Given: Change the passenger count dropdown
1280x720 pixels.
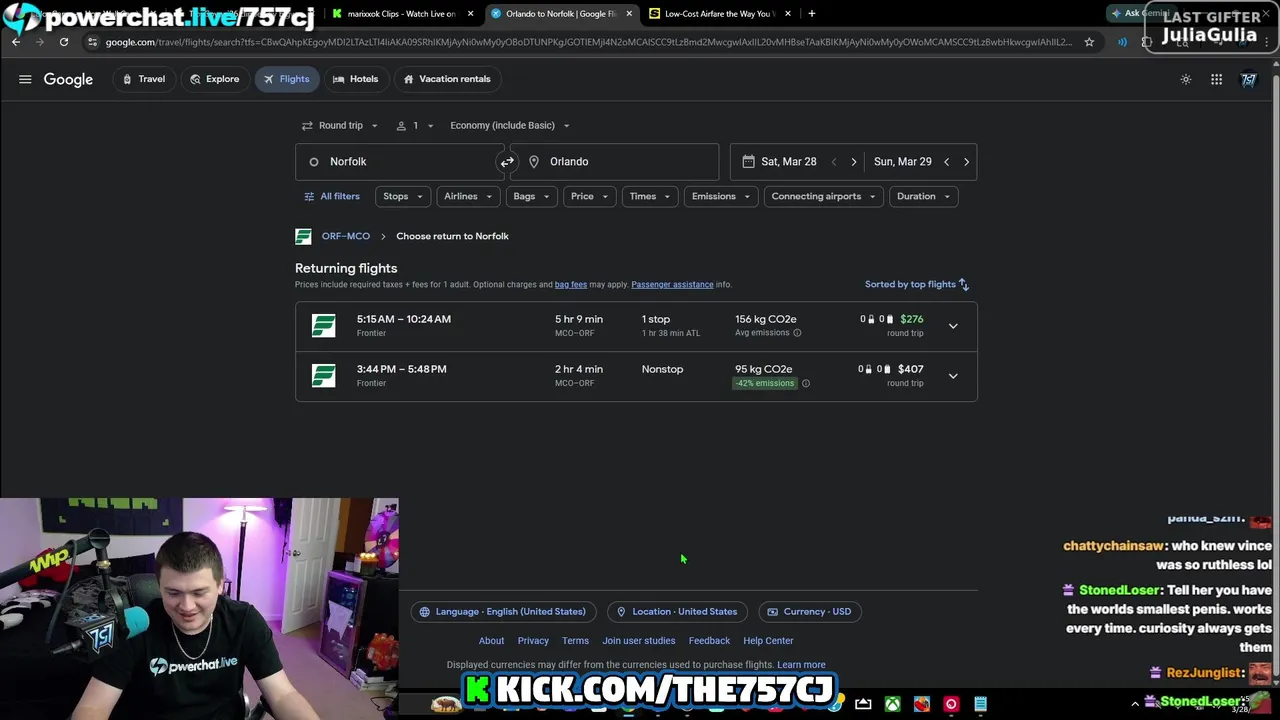Looking at the screenshot, I should pyautogui.click(x=415, y=125).
